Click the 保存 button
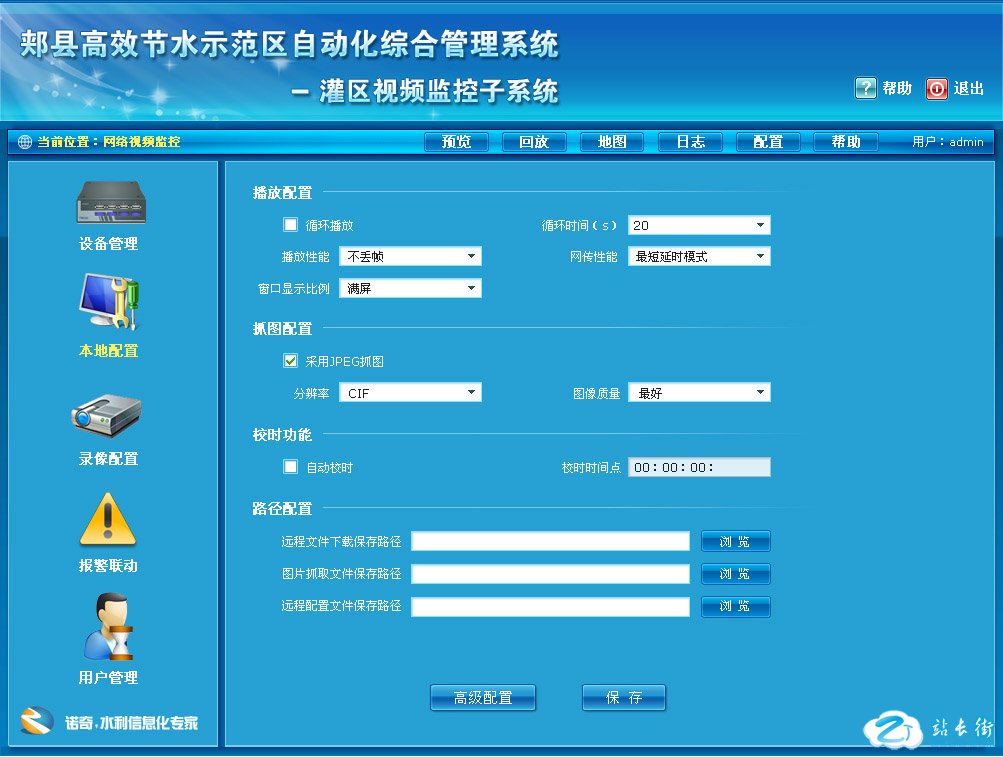 [x=623, y=698]
